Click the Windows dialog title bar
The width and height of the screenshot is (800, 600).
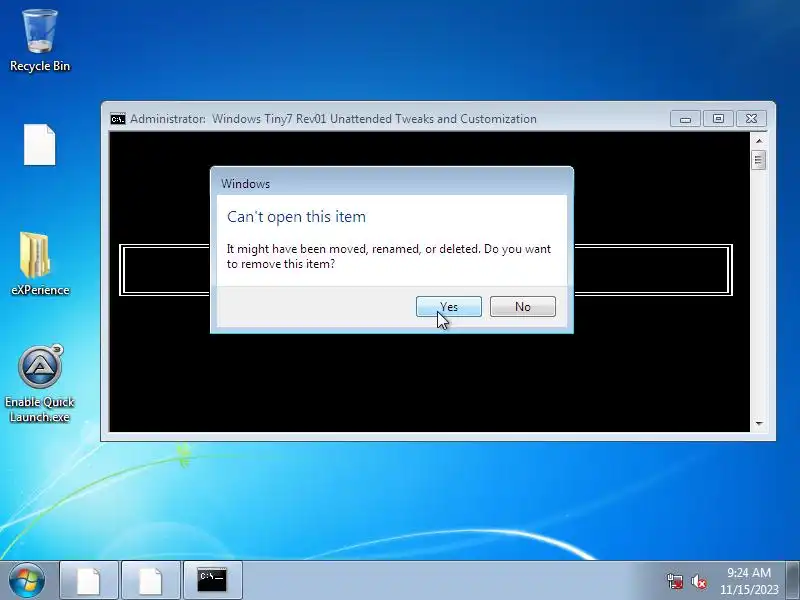(392, 183)
